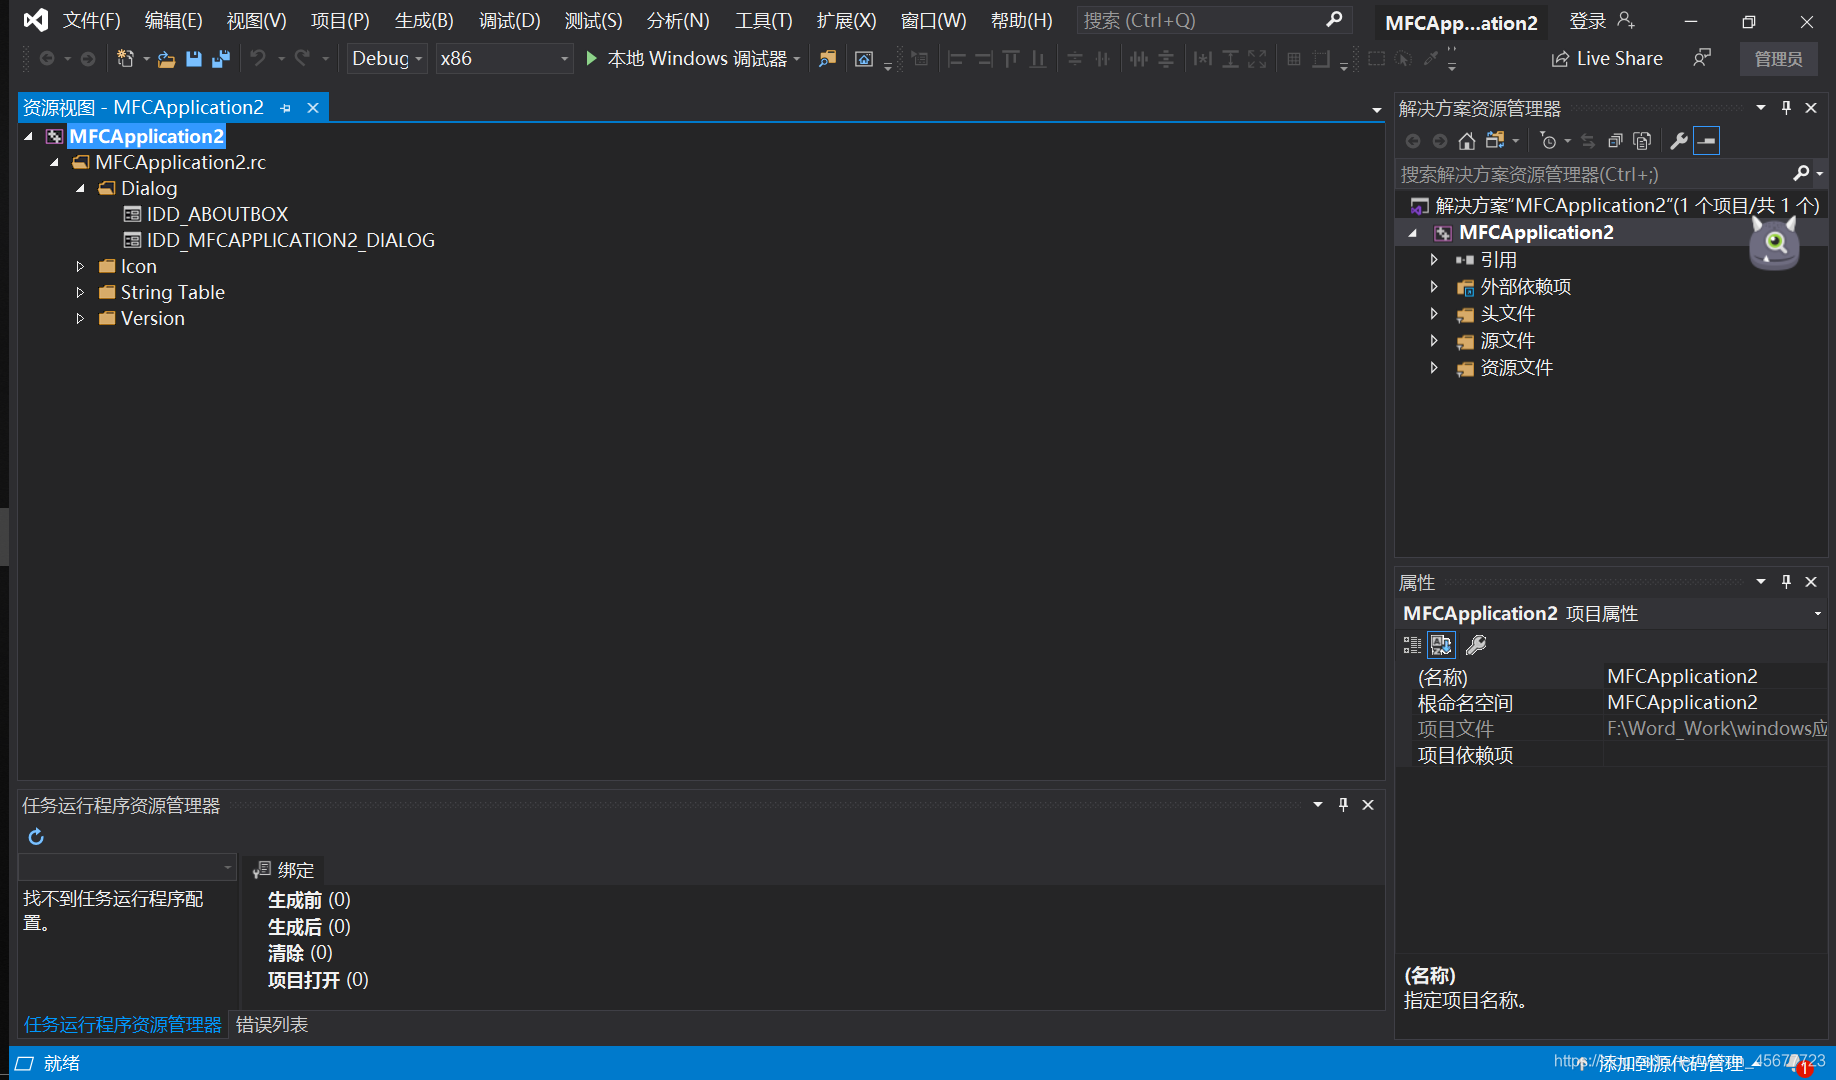
Task: Click the wrench Properties icon in Solution Explorer
Action: [x=1679, y=141]
